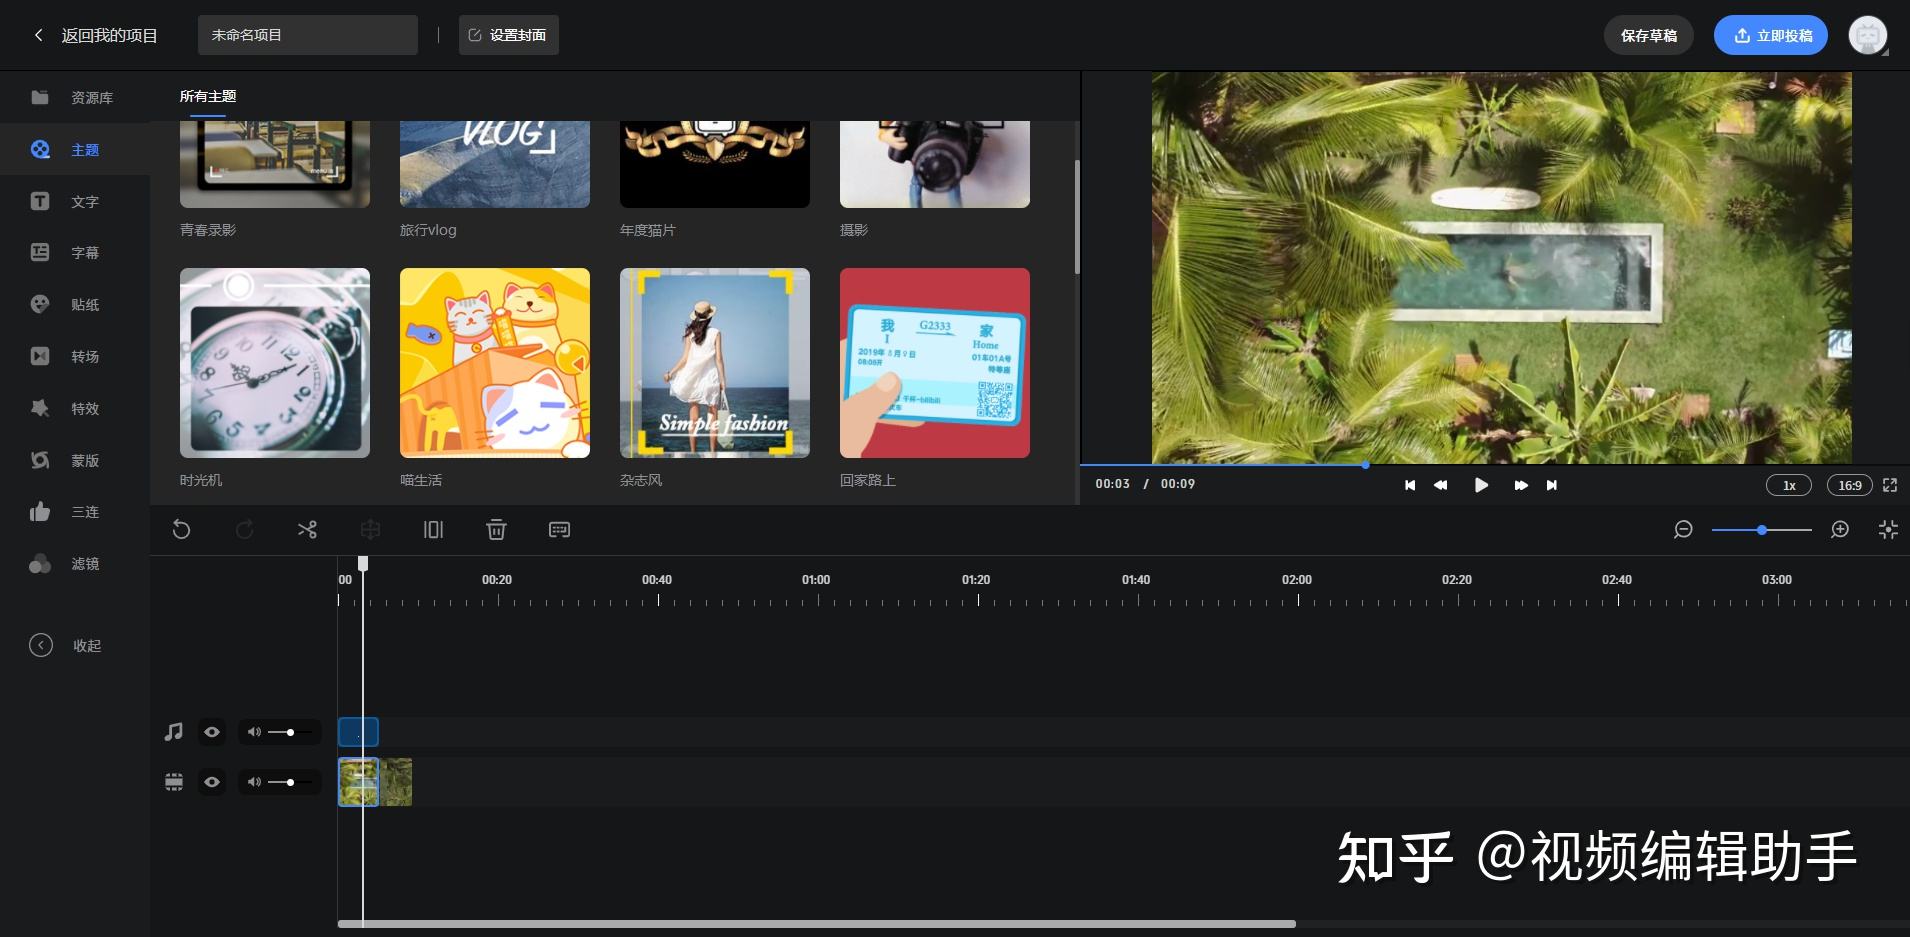Screen dimensions: 1910x937
Task: Zoom out timeline with minus icon
Action: 1683,529
